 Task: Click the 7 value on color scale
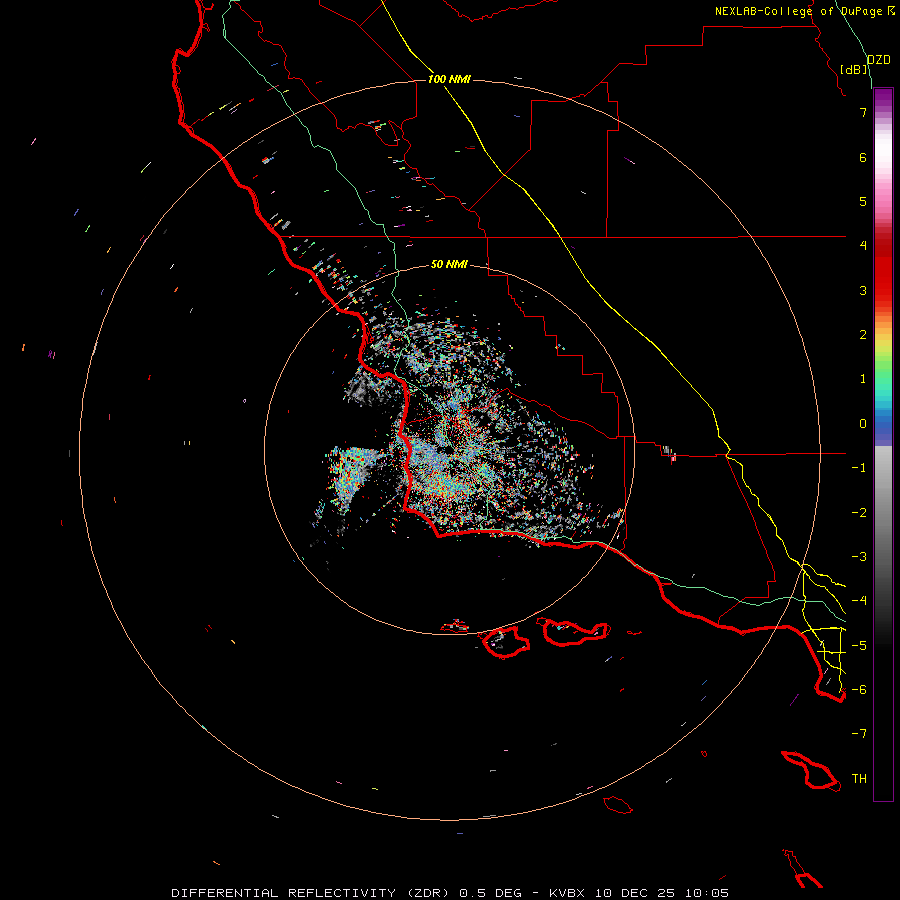pos(863,112)
